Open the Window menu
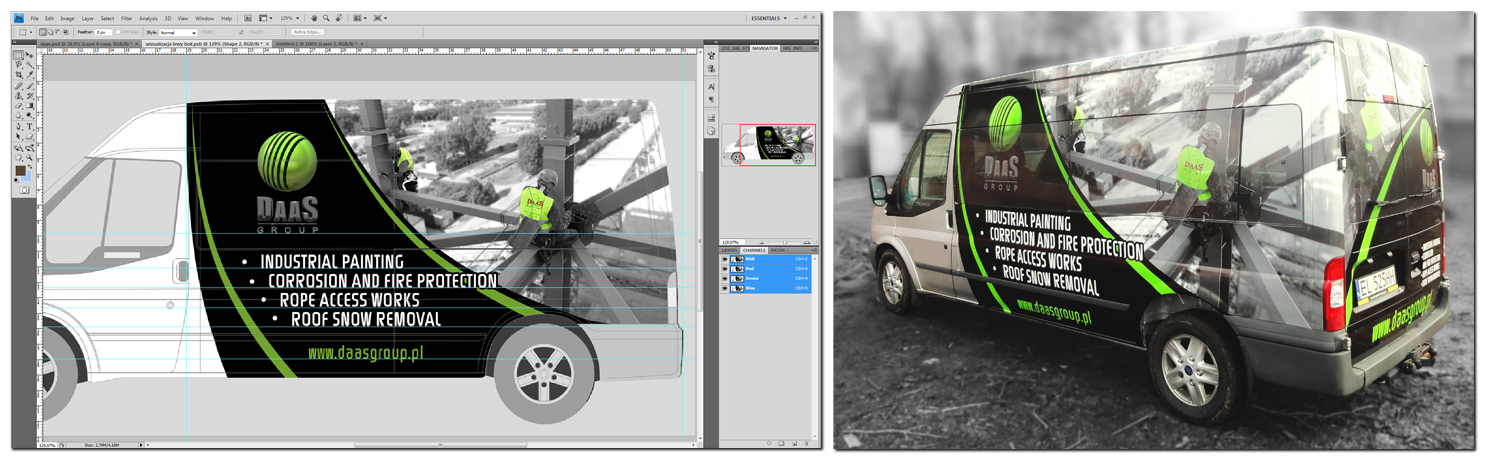1485x461 pixels. [204, 18]
